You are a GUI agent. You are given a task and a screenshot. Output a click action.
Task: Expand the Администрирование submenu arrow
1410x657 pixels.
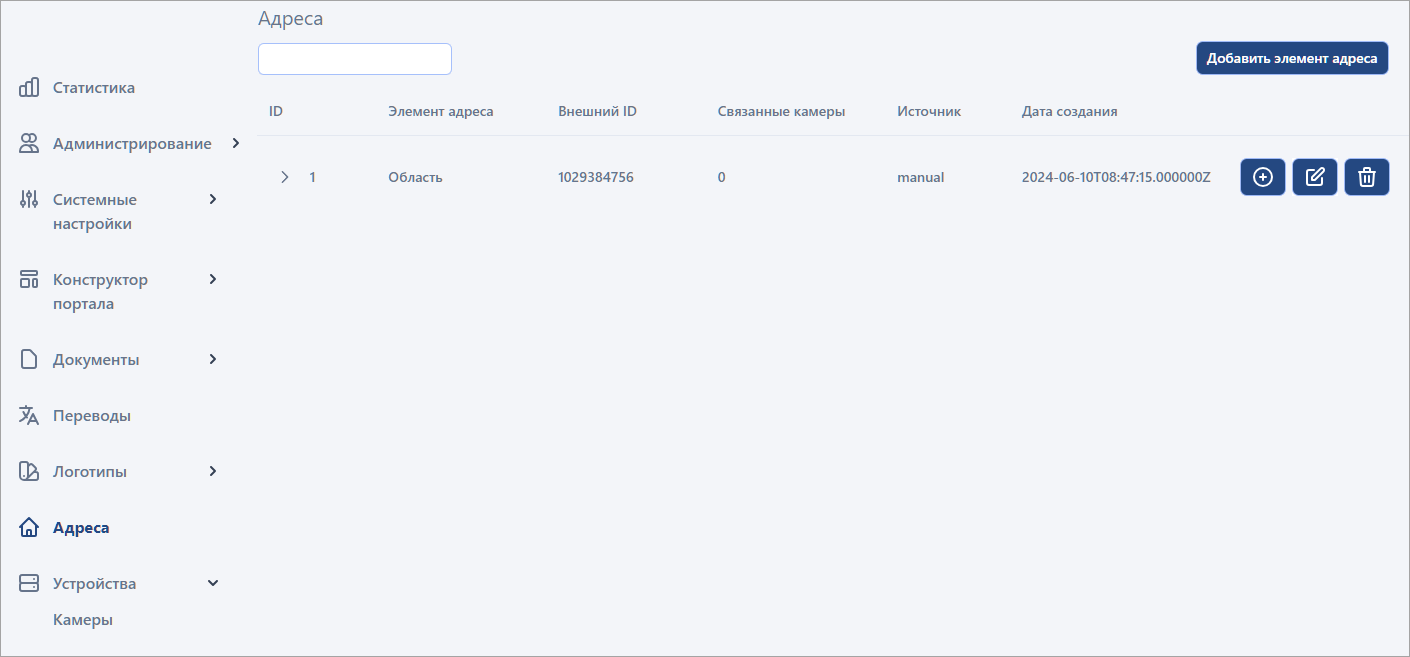pyautogui.click(x=236, y=143)
